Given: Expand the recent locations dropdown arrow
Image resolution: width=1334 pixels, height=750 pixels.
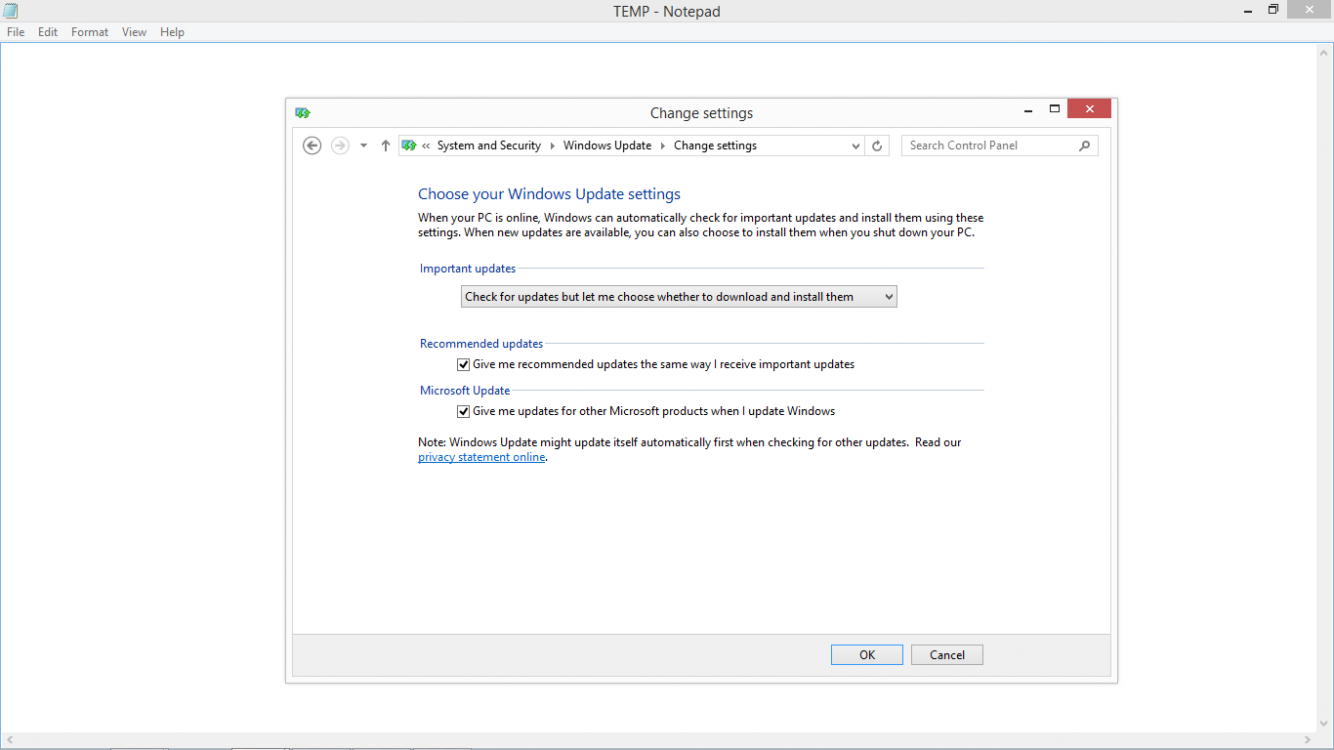Looking at the screenshot, I should (x=363, y=146).
